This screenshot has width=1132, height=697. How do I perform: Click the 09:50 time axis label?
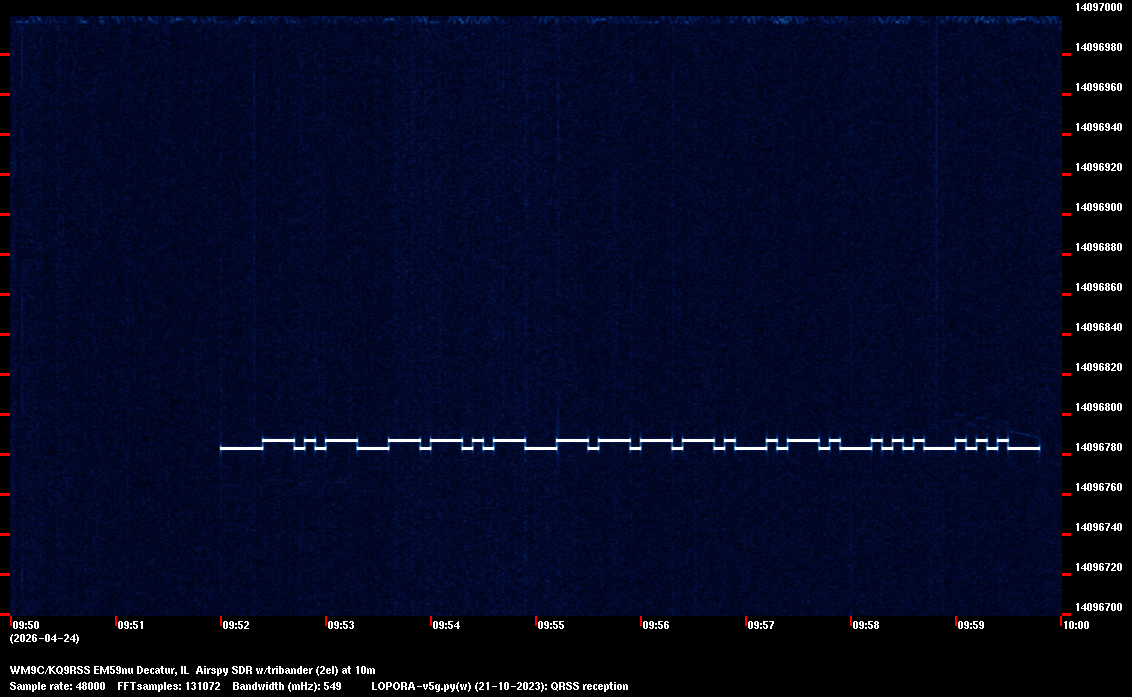[25, 625]
